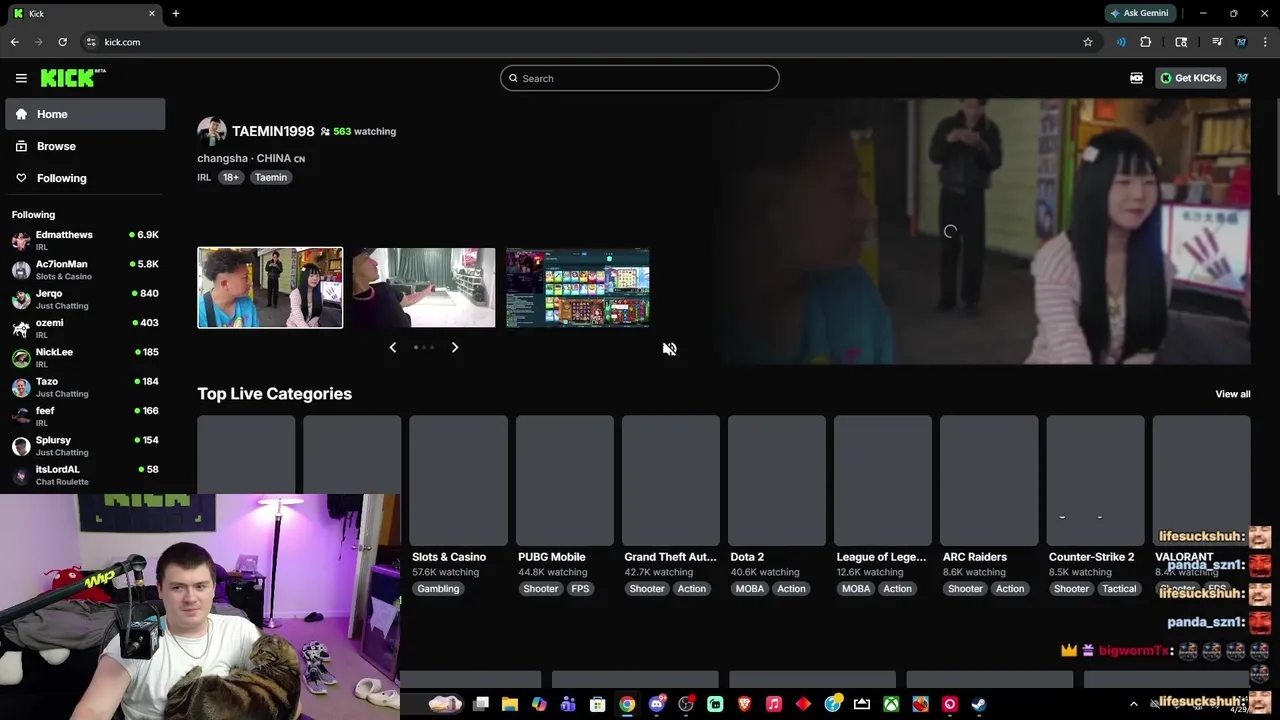This screenshot has width=1280, height=720.
Task: Open the Kick hamburger sidebar menu
Action: [x=21, y=78]
